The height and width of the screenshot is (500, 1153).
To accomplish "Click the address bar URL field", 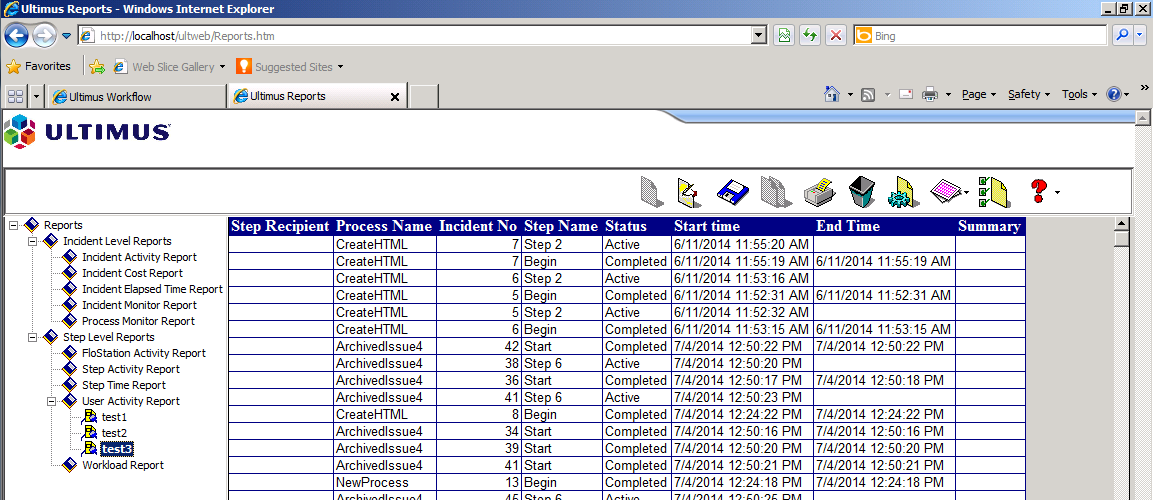I will click(420, 36).
